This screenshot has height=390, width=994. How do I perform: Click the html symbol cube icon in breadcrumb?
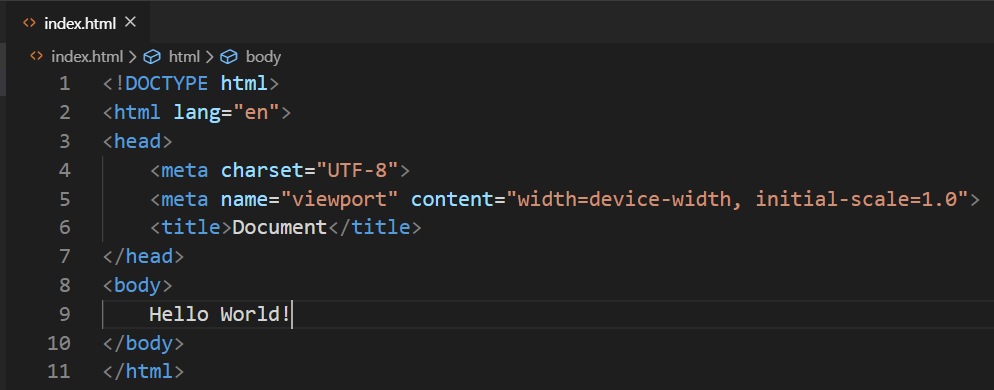152,57
